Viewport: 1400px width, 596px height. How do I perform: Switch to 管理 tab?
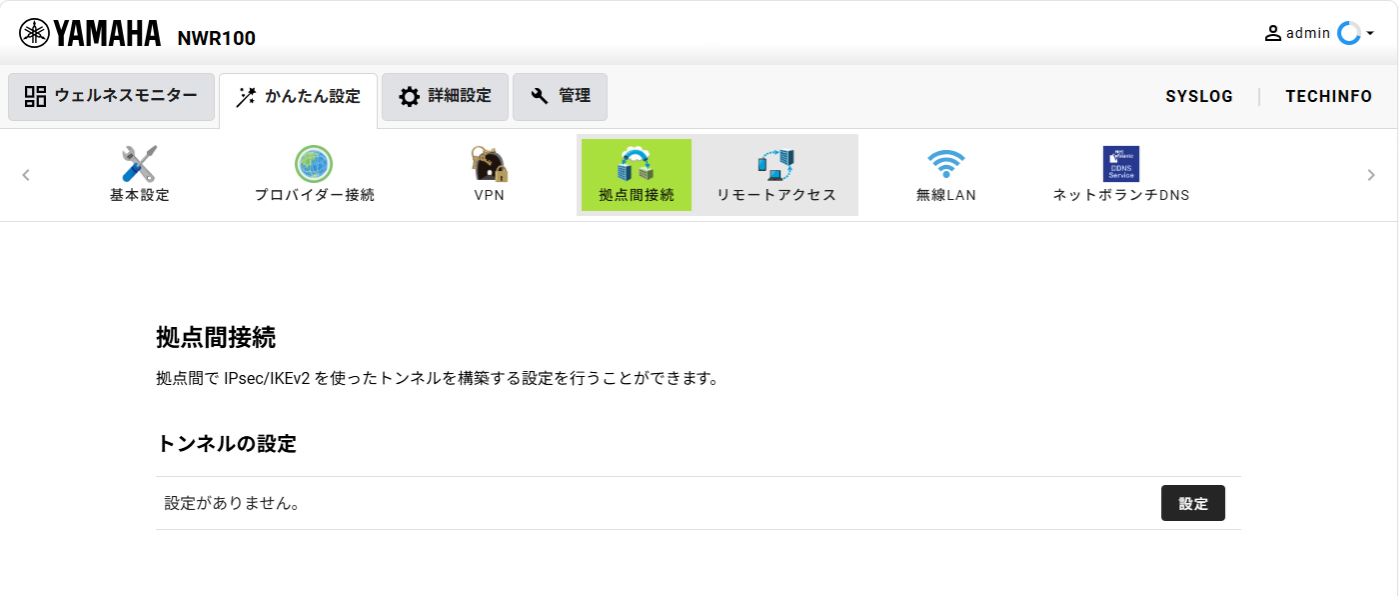click(x=560, y=97)
